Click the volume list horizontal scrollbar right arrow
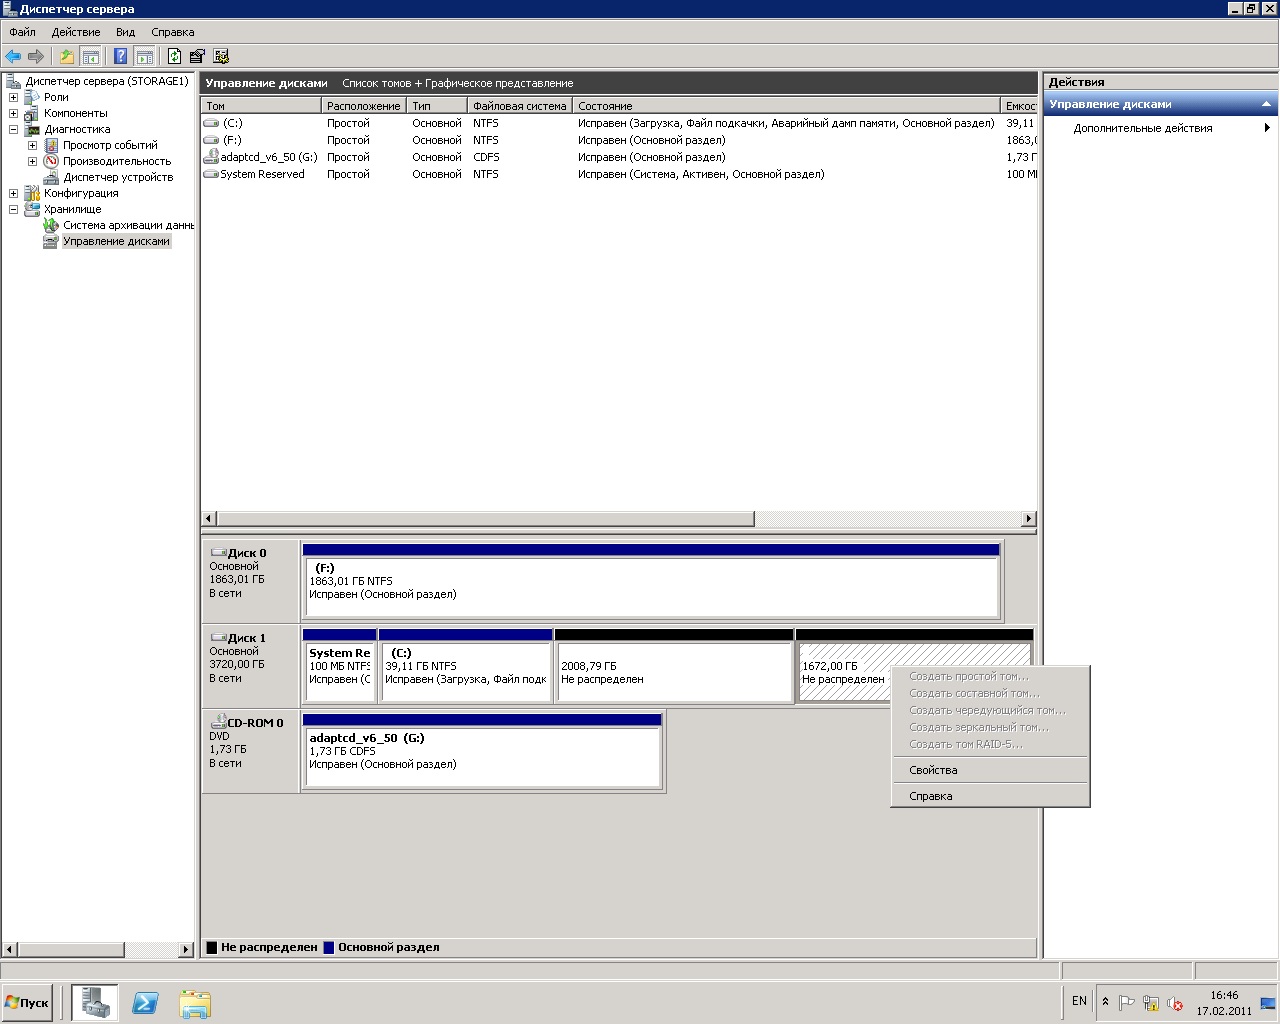Screen dimensions: 1280x1024 pyautogui.click(x=1028, y=518)
